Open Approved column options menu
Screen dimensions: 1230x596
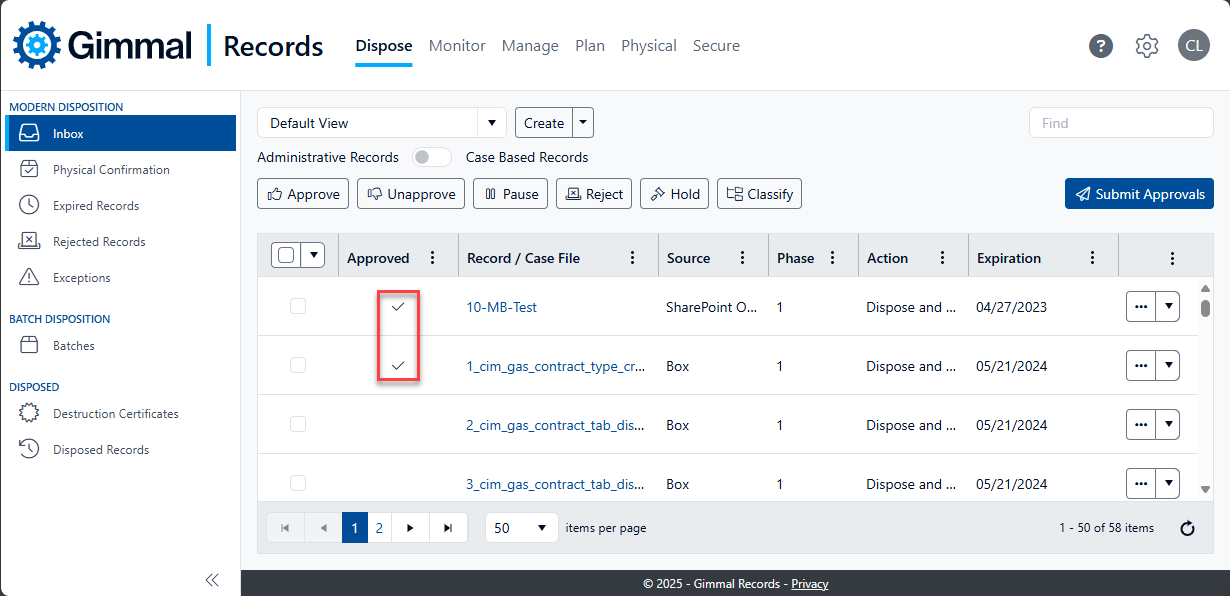[432, 258]
